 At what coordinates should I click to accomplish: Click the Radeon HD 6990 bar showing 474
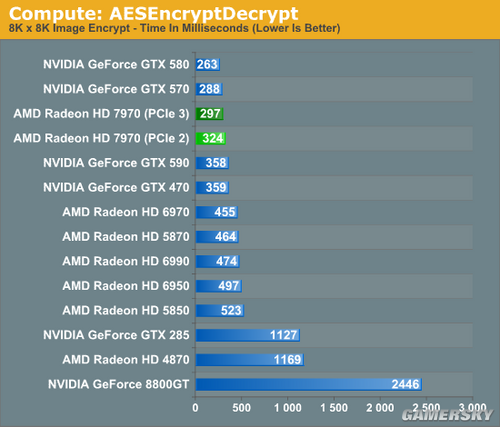click(x=218, y=261)
